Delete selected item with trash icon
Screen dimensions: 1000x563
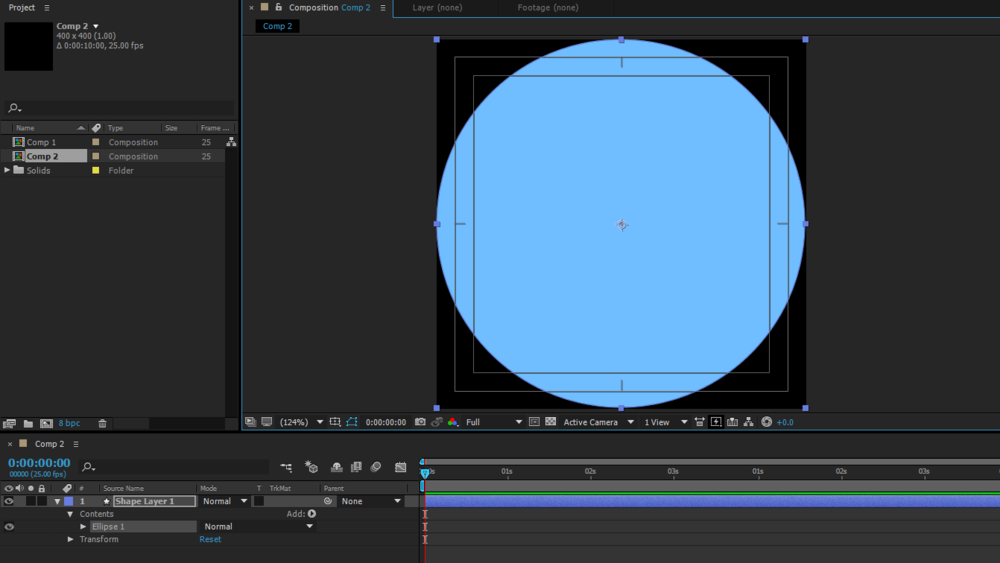(102, 423)
